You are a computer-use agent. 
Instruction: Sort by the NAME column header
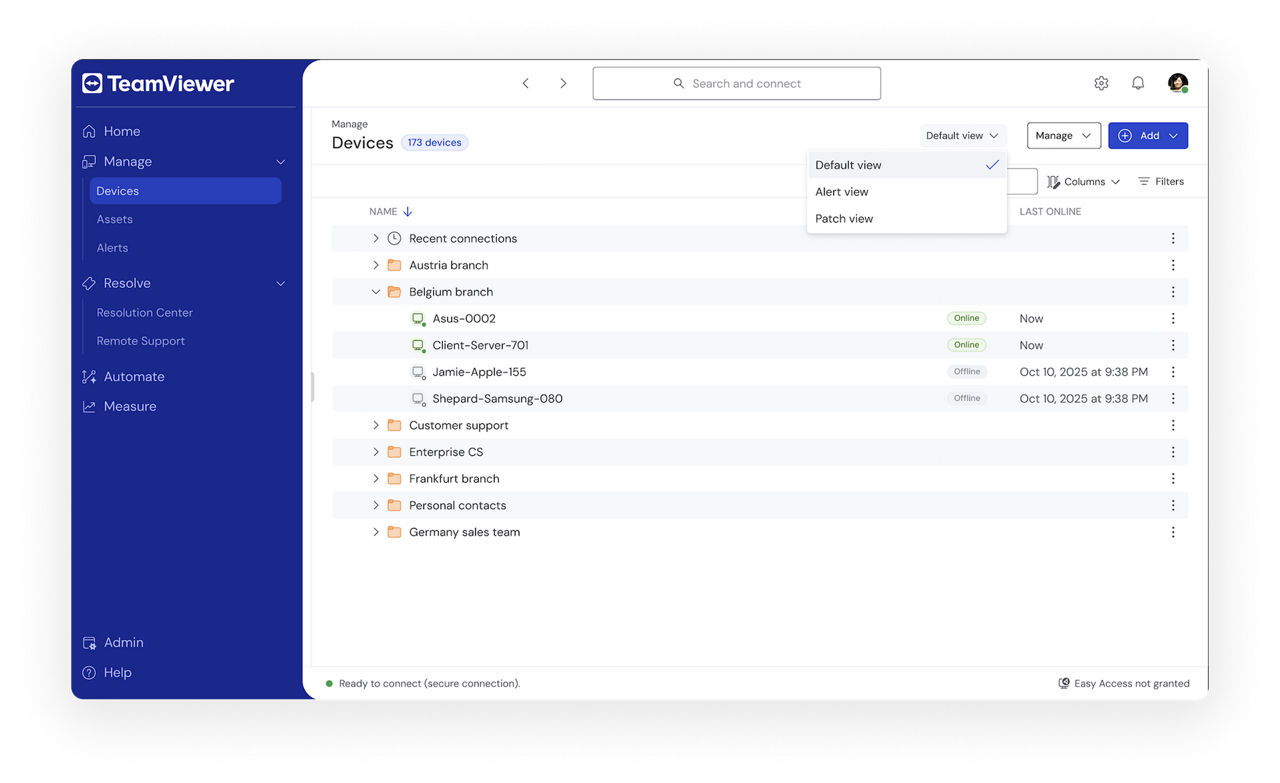point(391,212)
